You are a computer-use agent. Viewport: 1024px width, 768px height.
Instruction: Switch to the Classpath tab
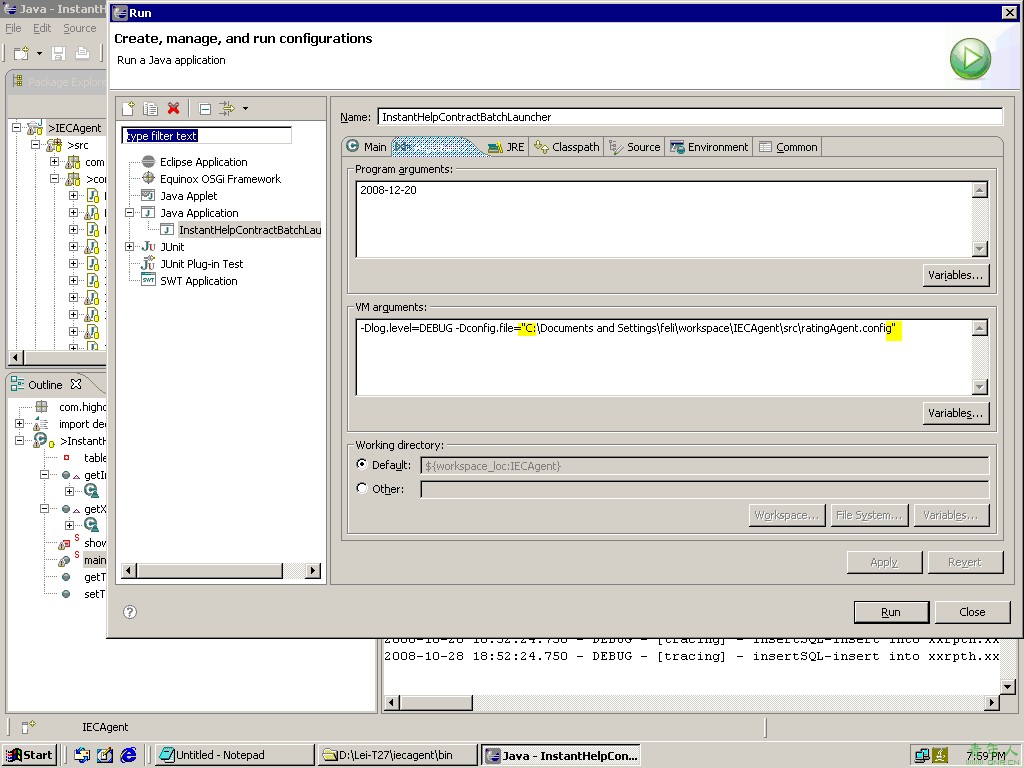click(x=566, y=147)
